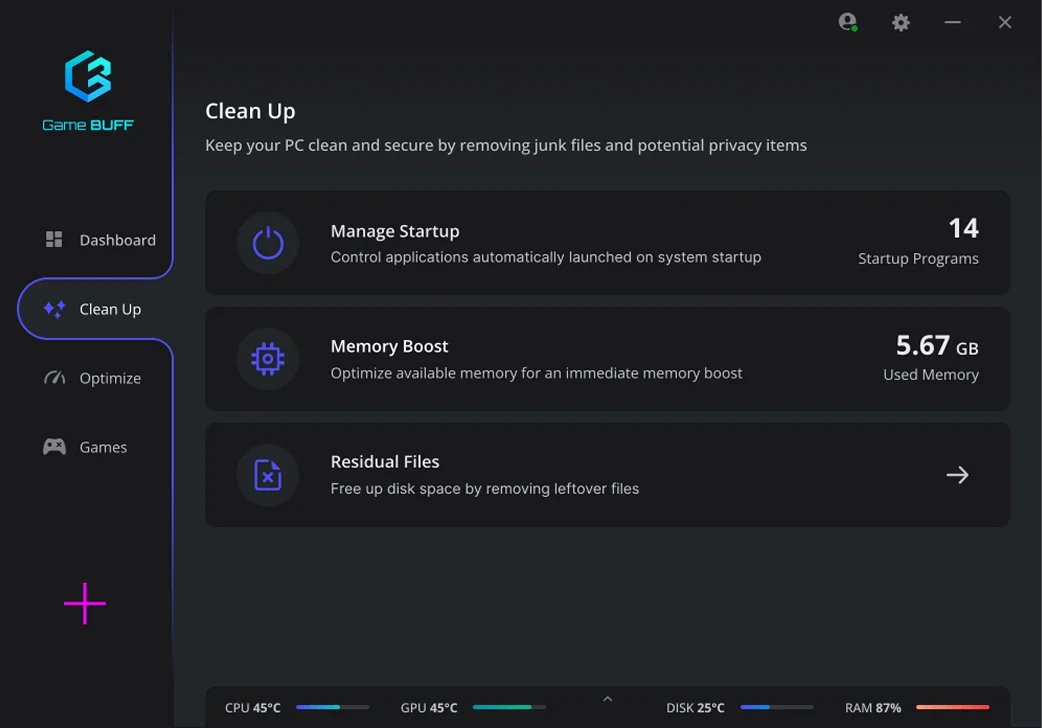
Task: Click the Games controller icon
Action: click(54, 447)
